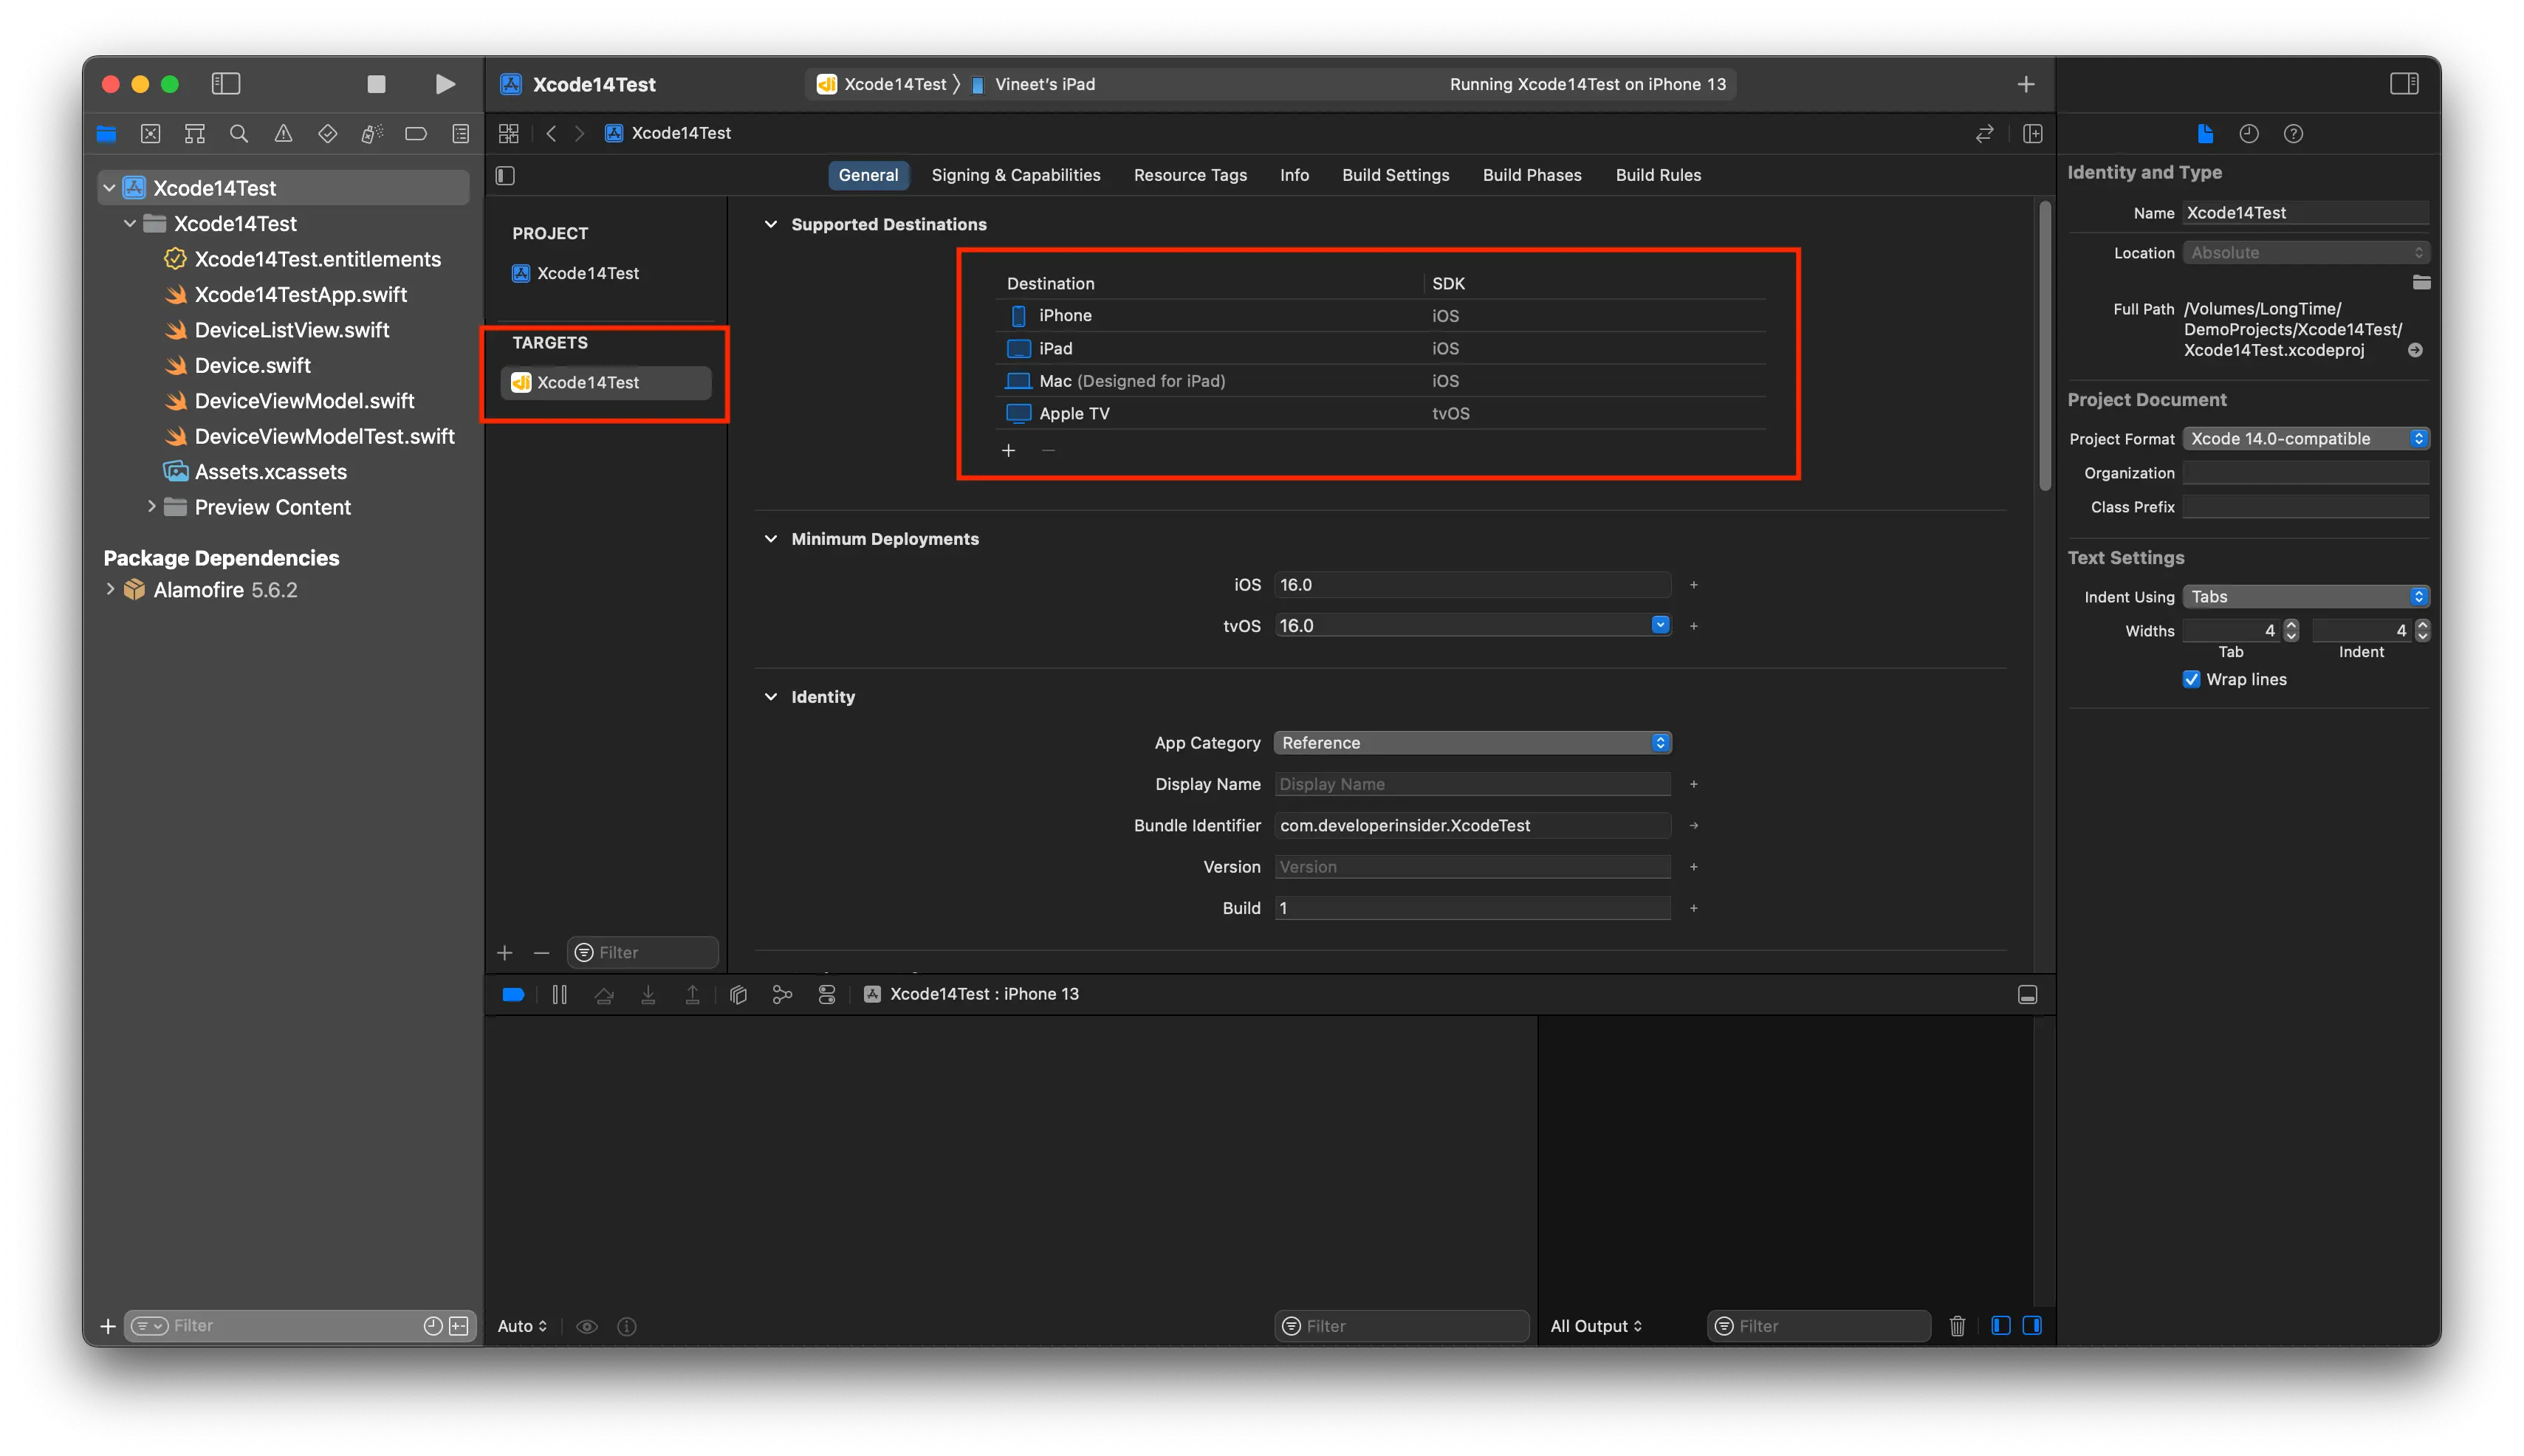Open the Build Settings tab
This screenshot has height=1456, width=2524.
1396,175
